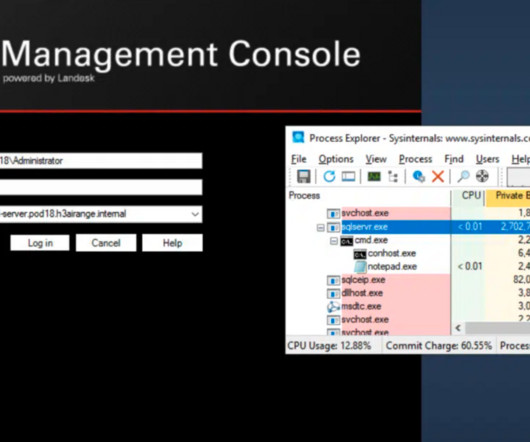Viewport: 530px width, 442px height.
Task: Select the notepad.exe process row
Action: (392, 267)
